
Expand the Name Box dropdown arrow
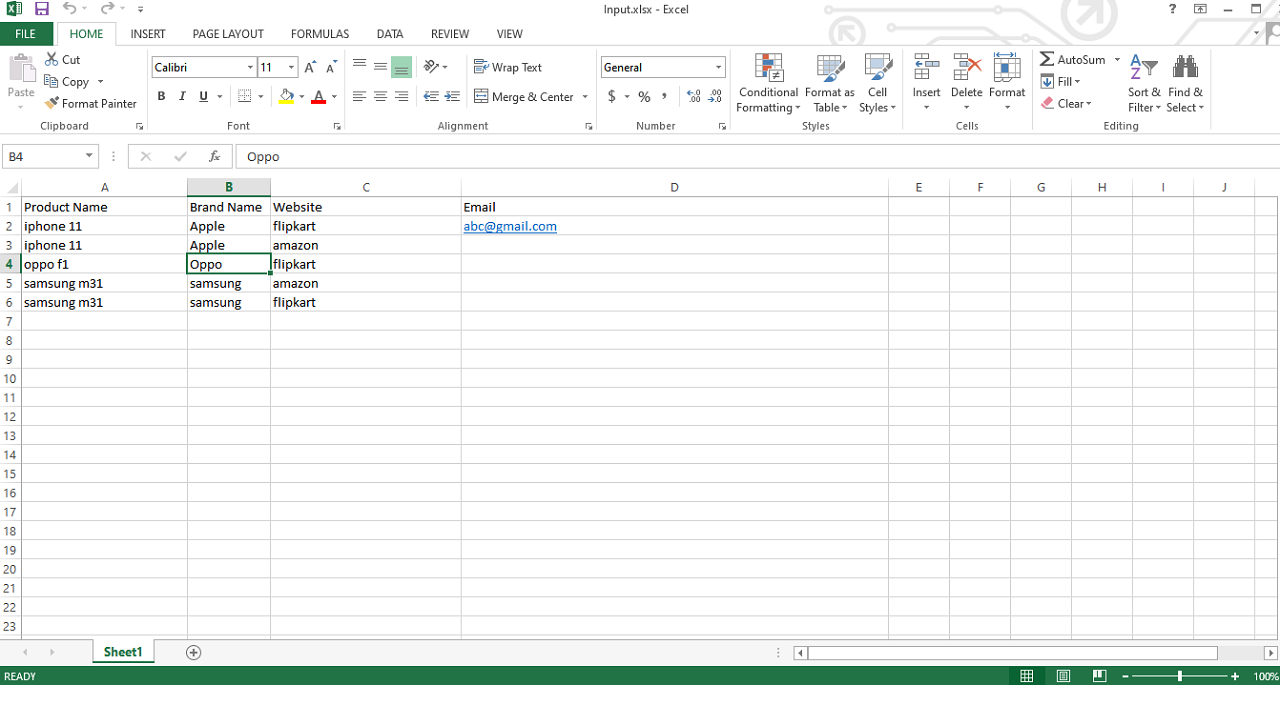pyautogui.click(x=89, y=157)
